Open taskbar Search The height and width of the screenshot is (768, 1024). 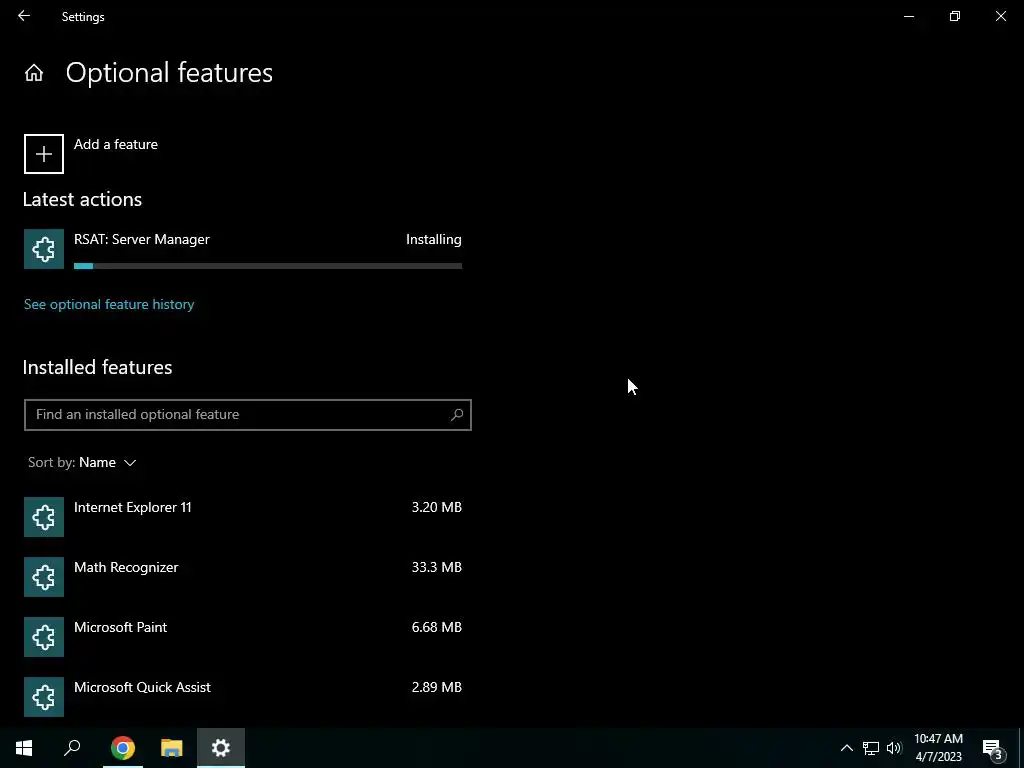pyautogui.click(x=72, y=748)
